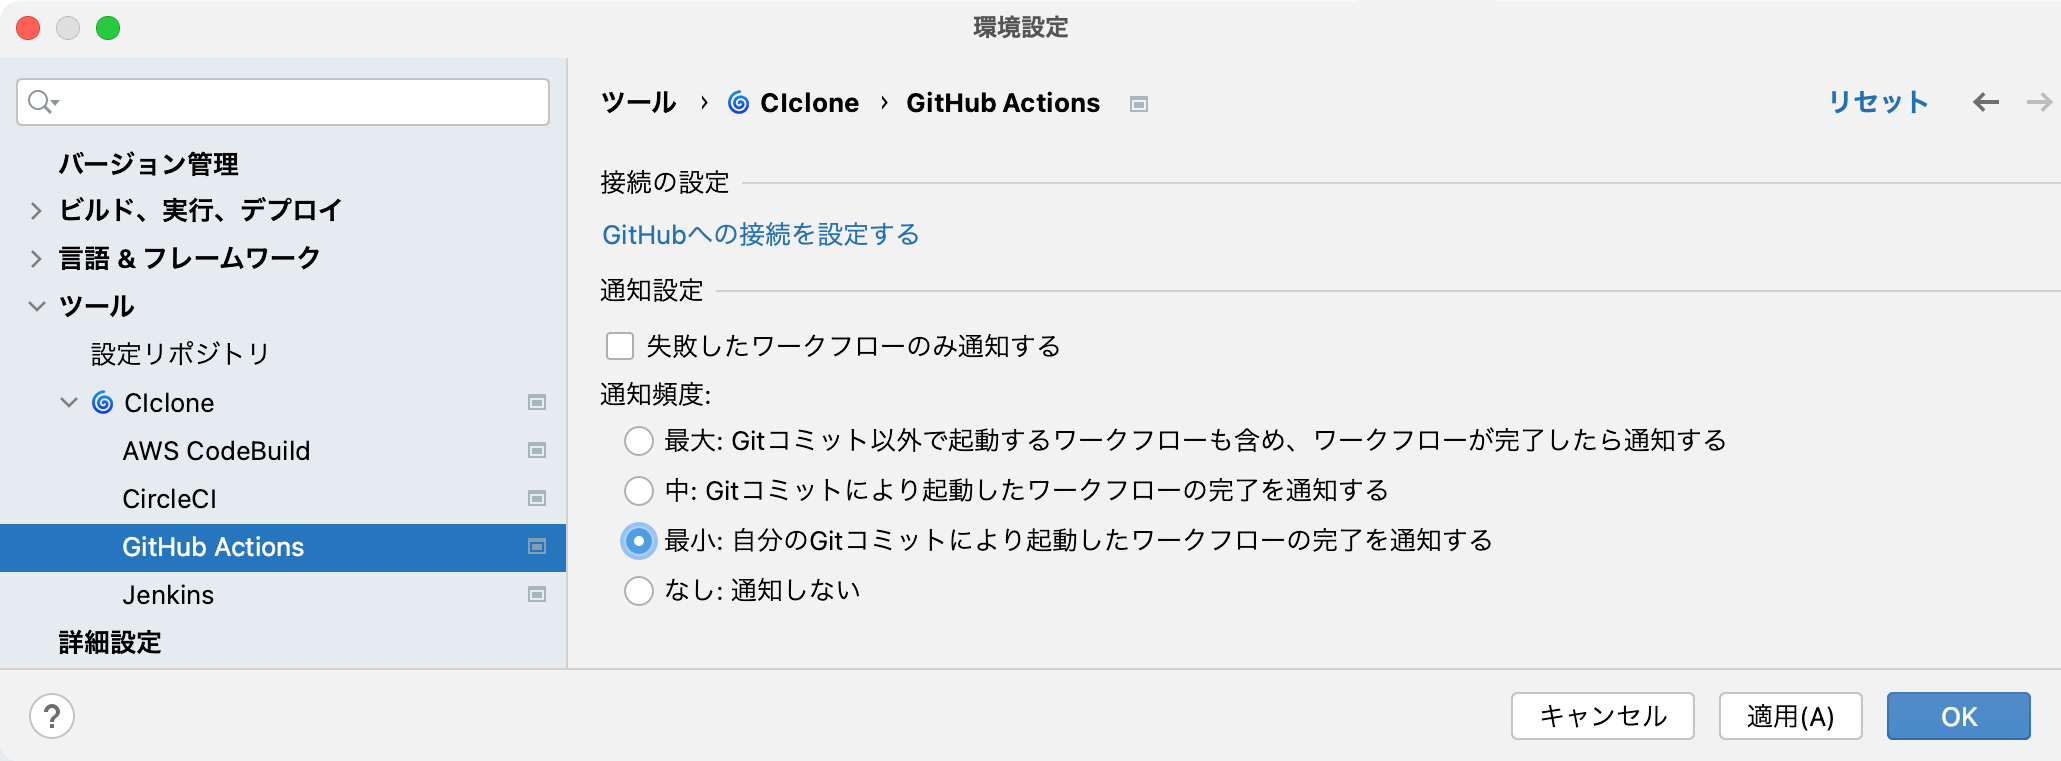Open 設定リポジトリ in the sidebar
Viewport: 2061px width, 761px height.
(x=180, y=354)
